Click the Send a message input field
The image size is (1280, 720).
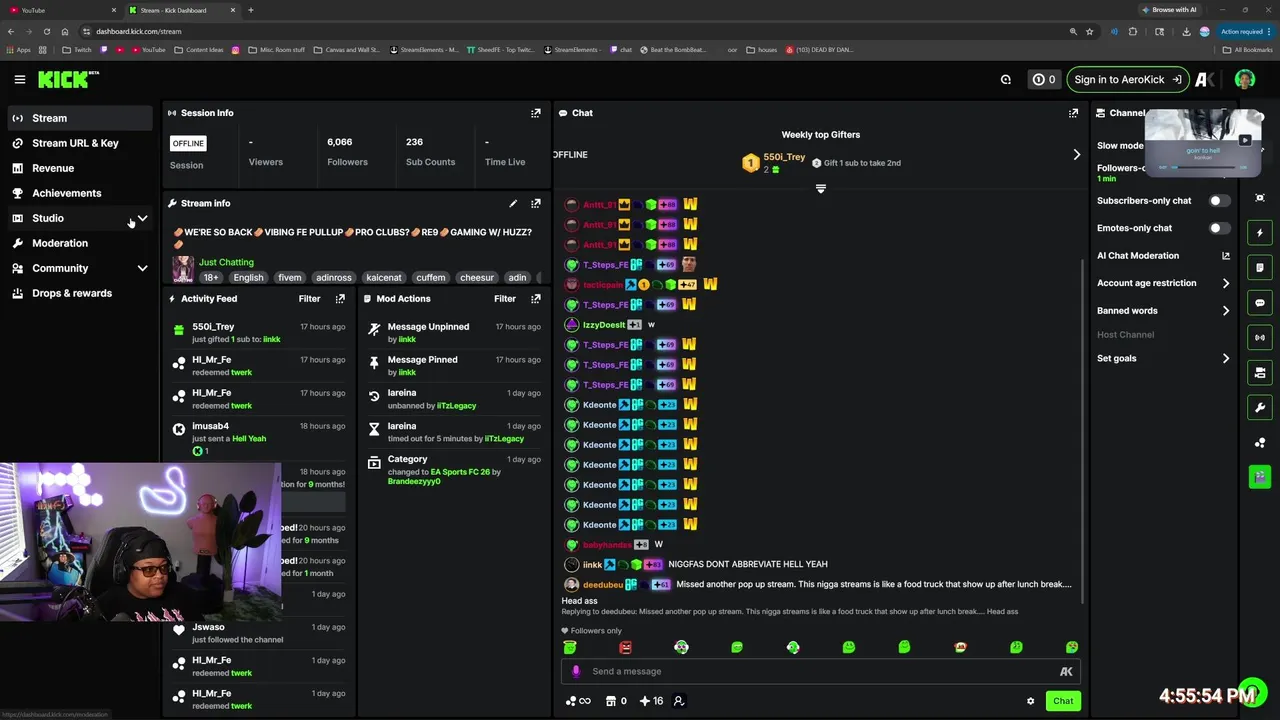pos(820,671)
